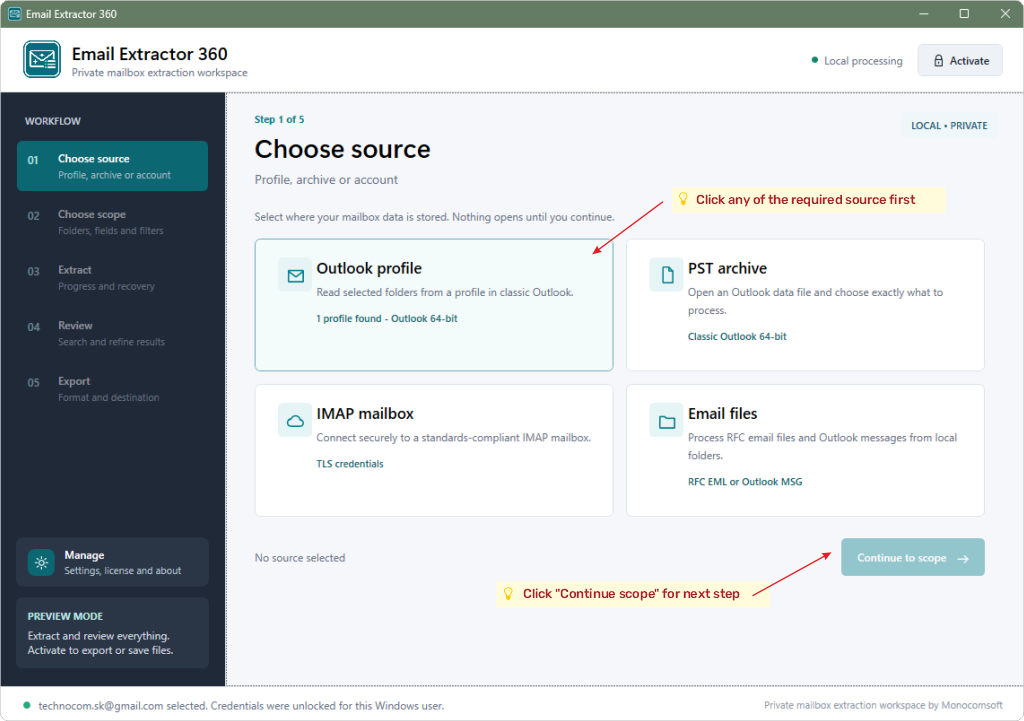
Task: Click status bar message about technocom.sk@gmail.com
Action: point(241,705)
